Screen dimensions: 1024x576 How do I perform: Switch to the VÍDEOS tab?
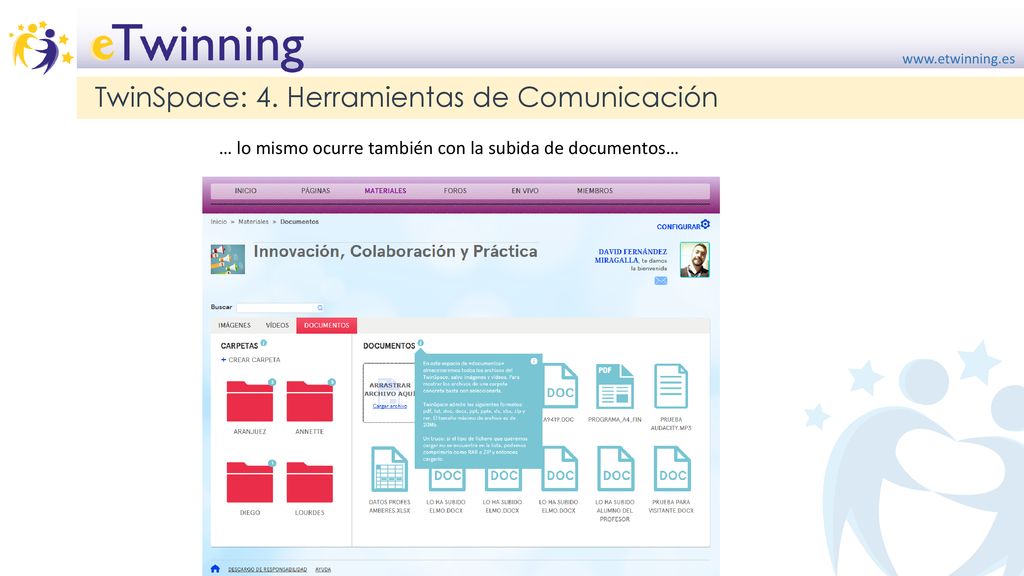277,325
